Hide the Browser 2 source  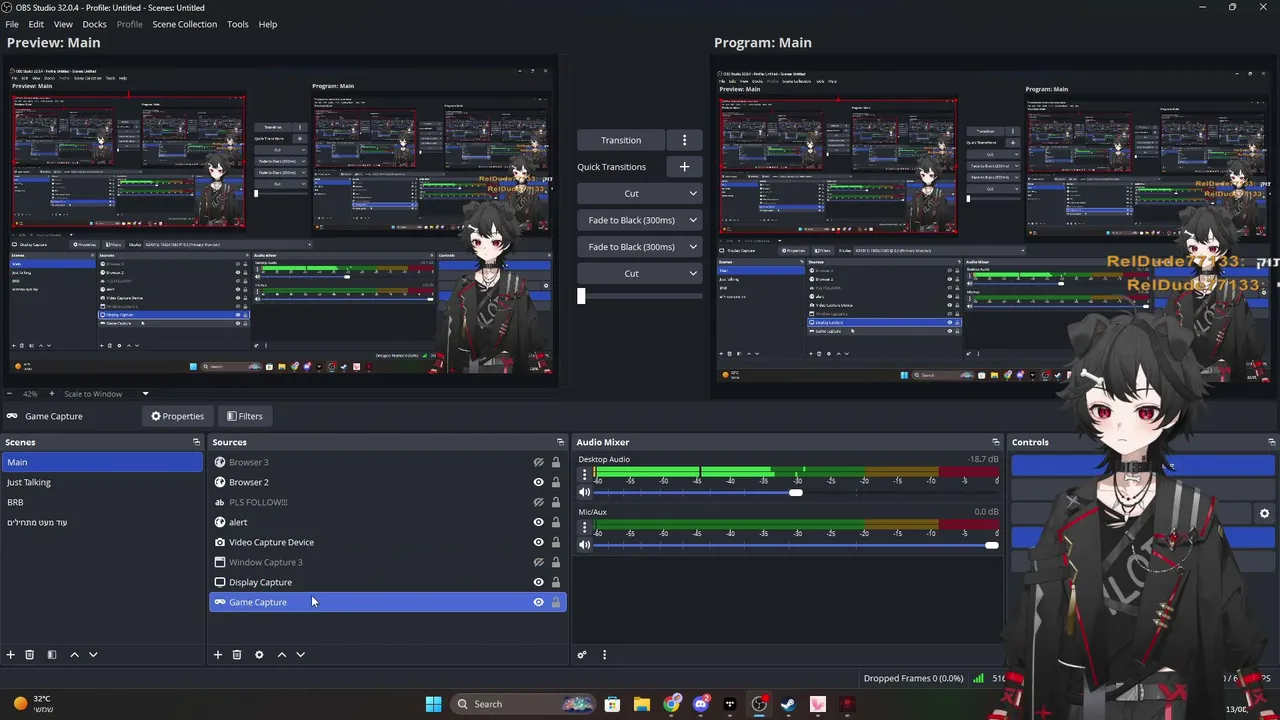coord(538,482)
